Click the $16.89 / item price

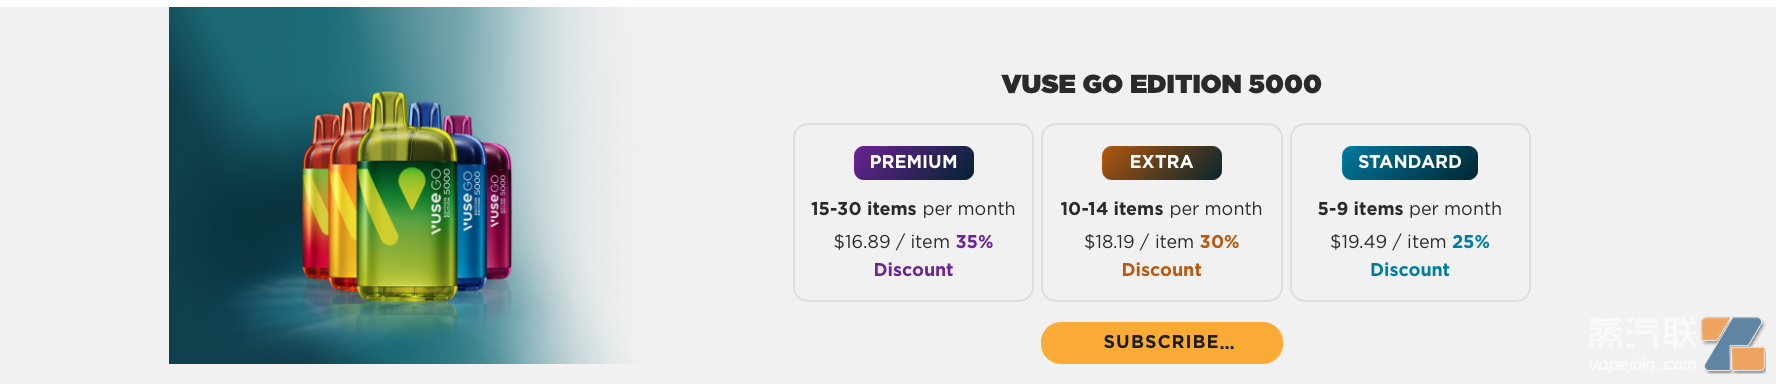pos(892,242)
